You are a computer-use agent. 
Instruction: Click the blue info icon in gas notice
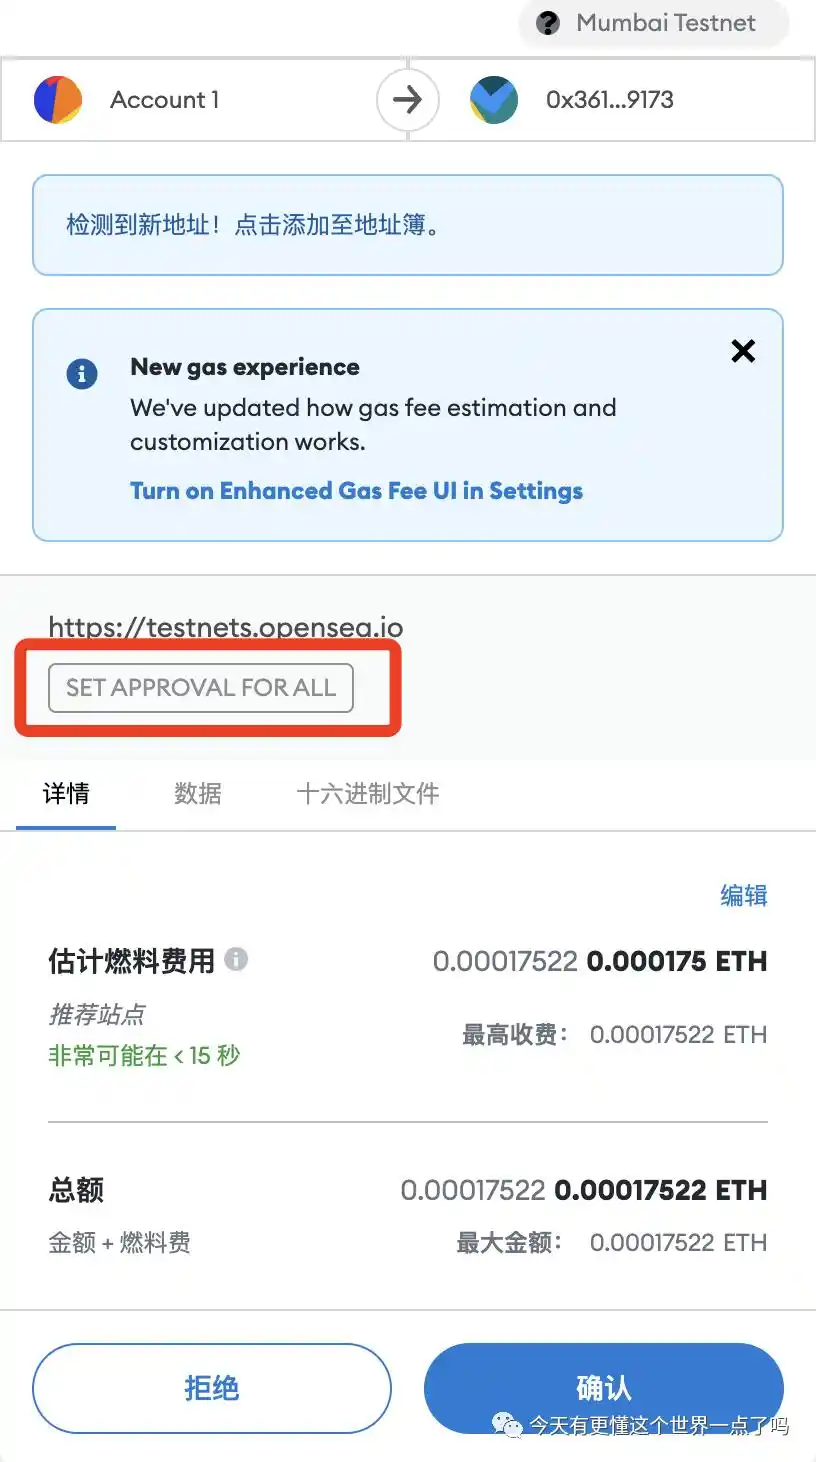[x=81, y=374]
